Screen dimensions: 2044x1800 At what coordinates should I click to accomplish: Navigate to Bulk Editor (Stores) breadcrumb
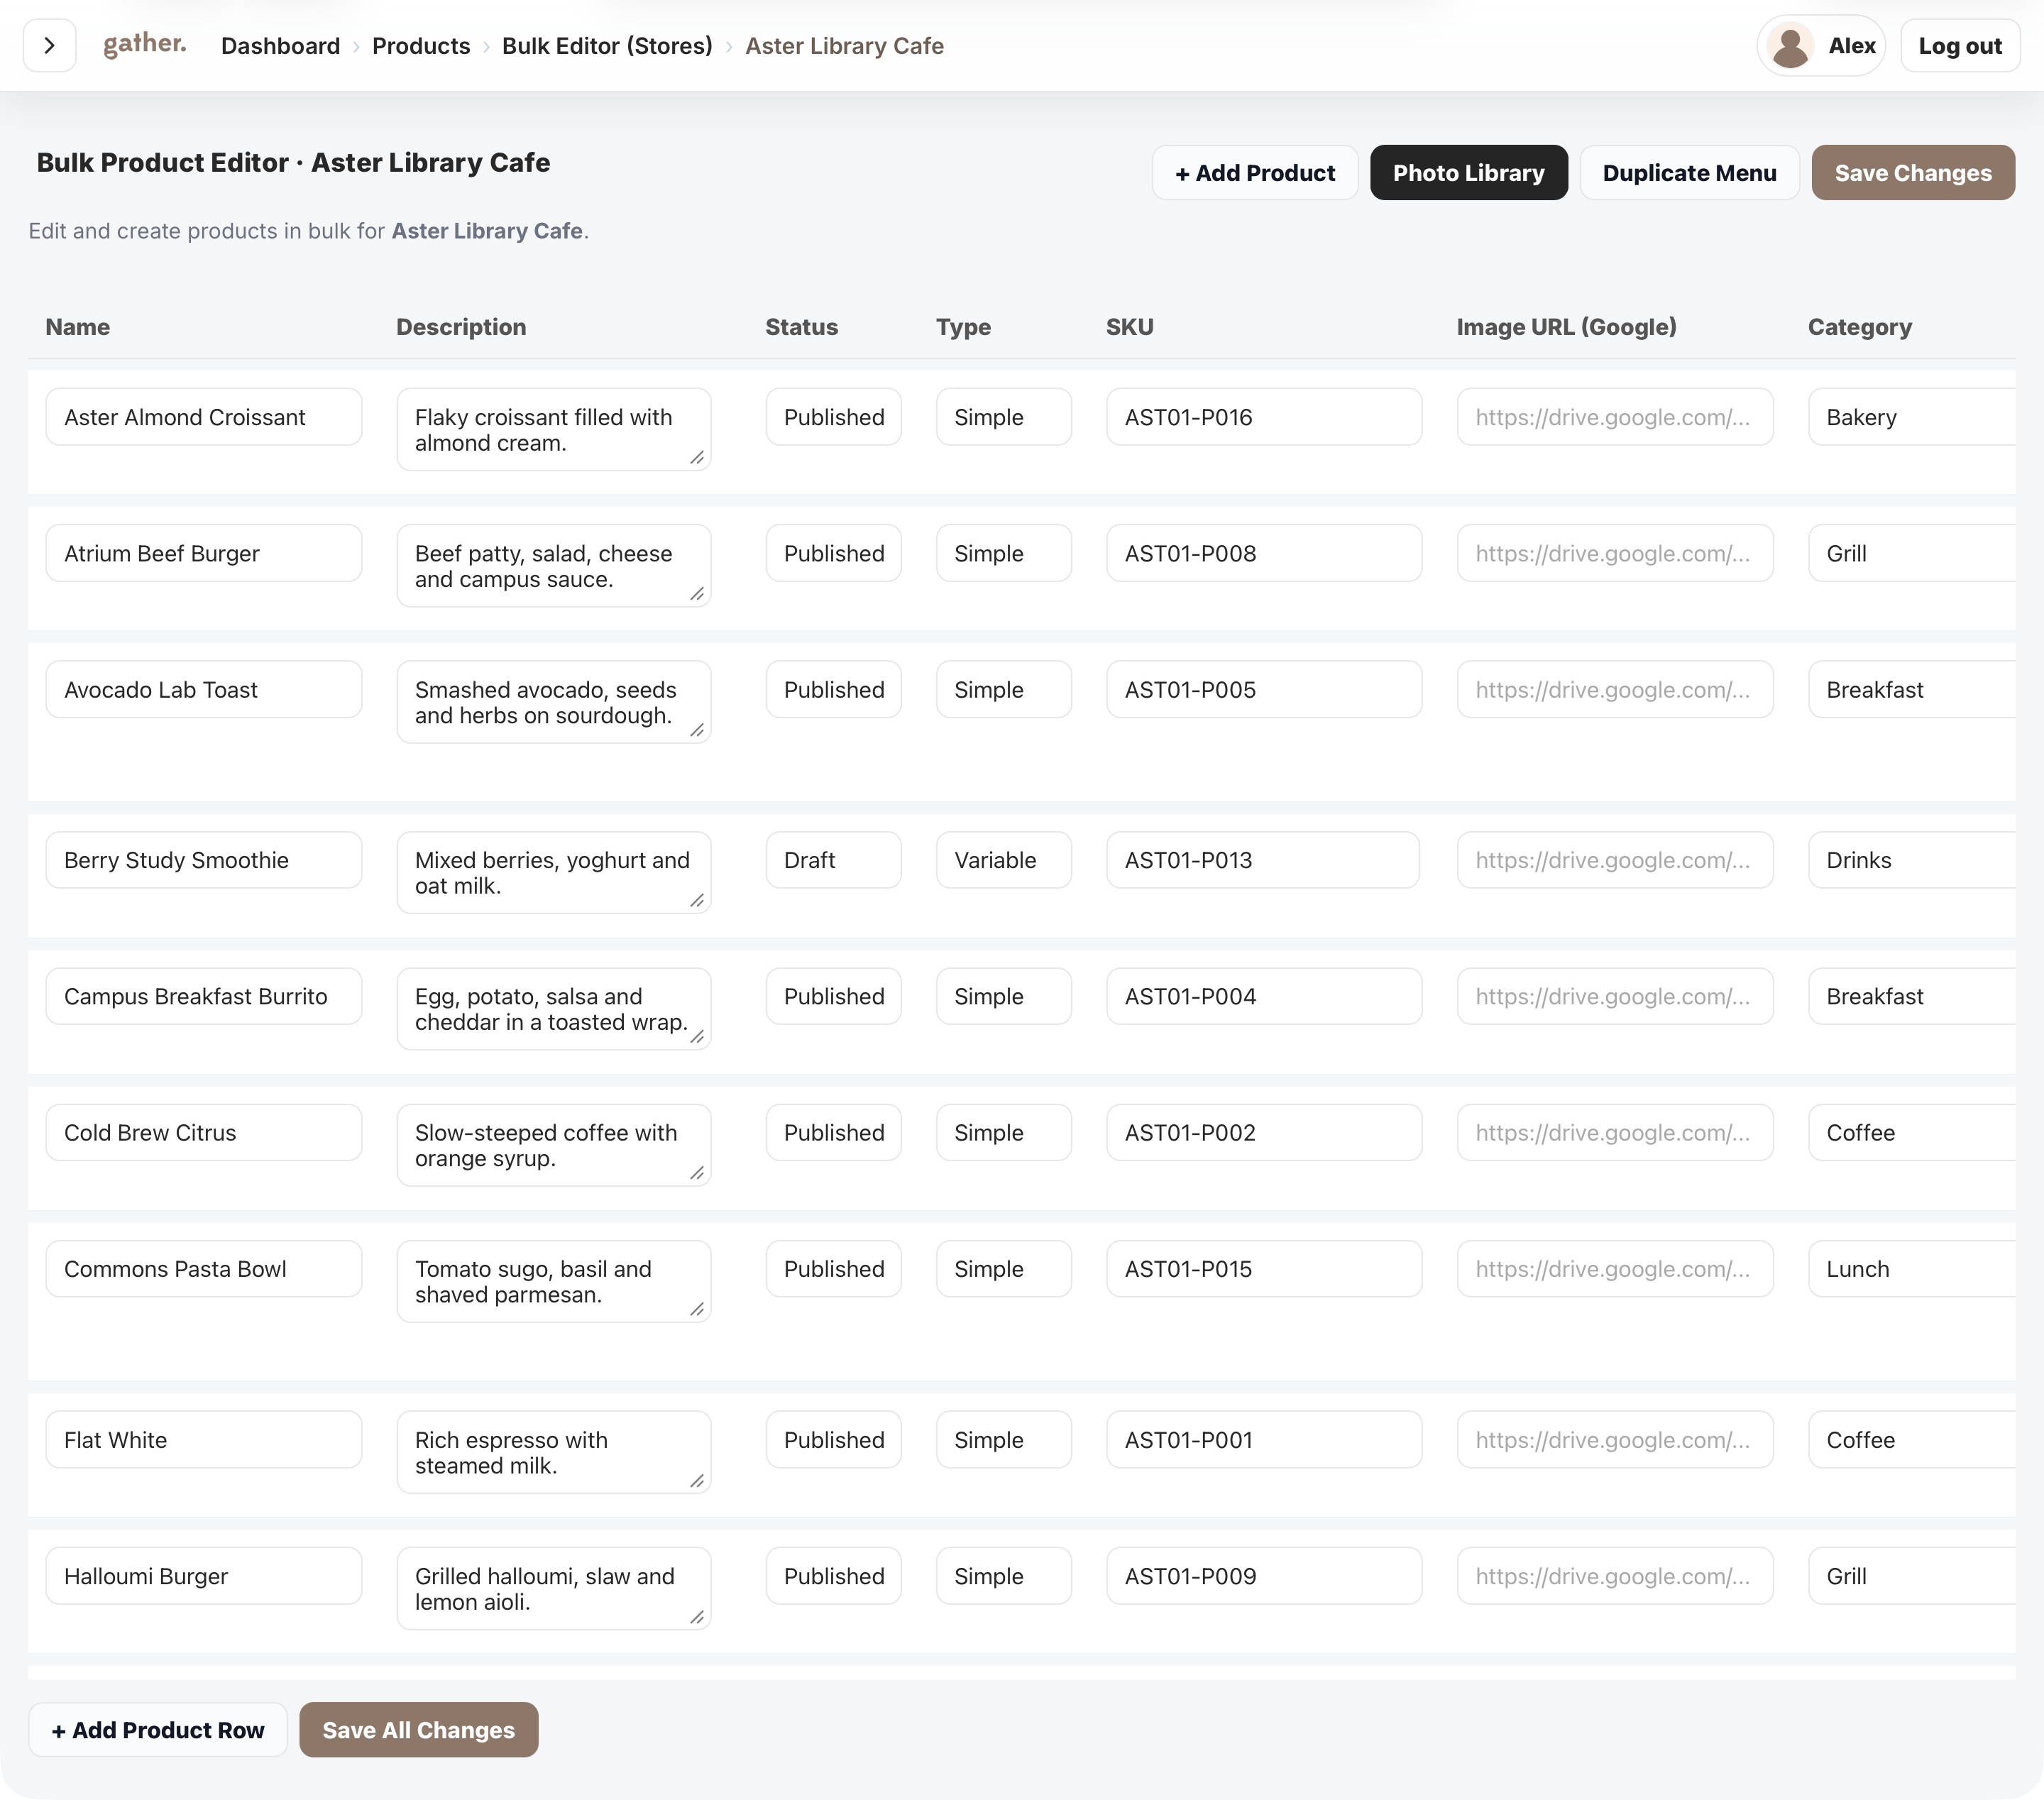point(607,46)
